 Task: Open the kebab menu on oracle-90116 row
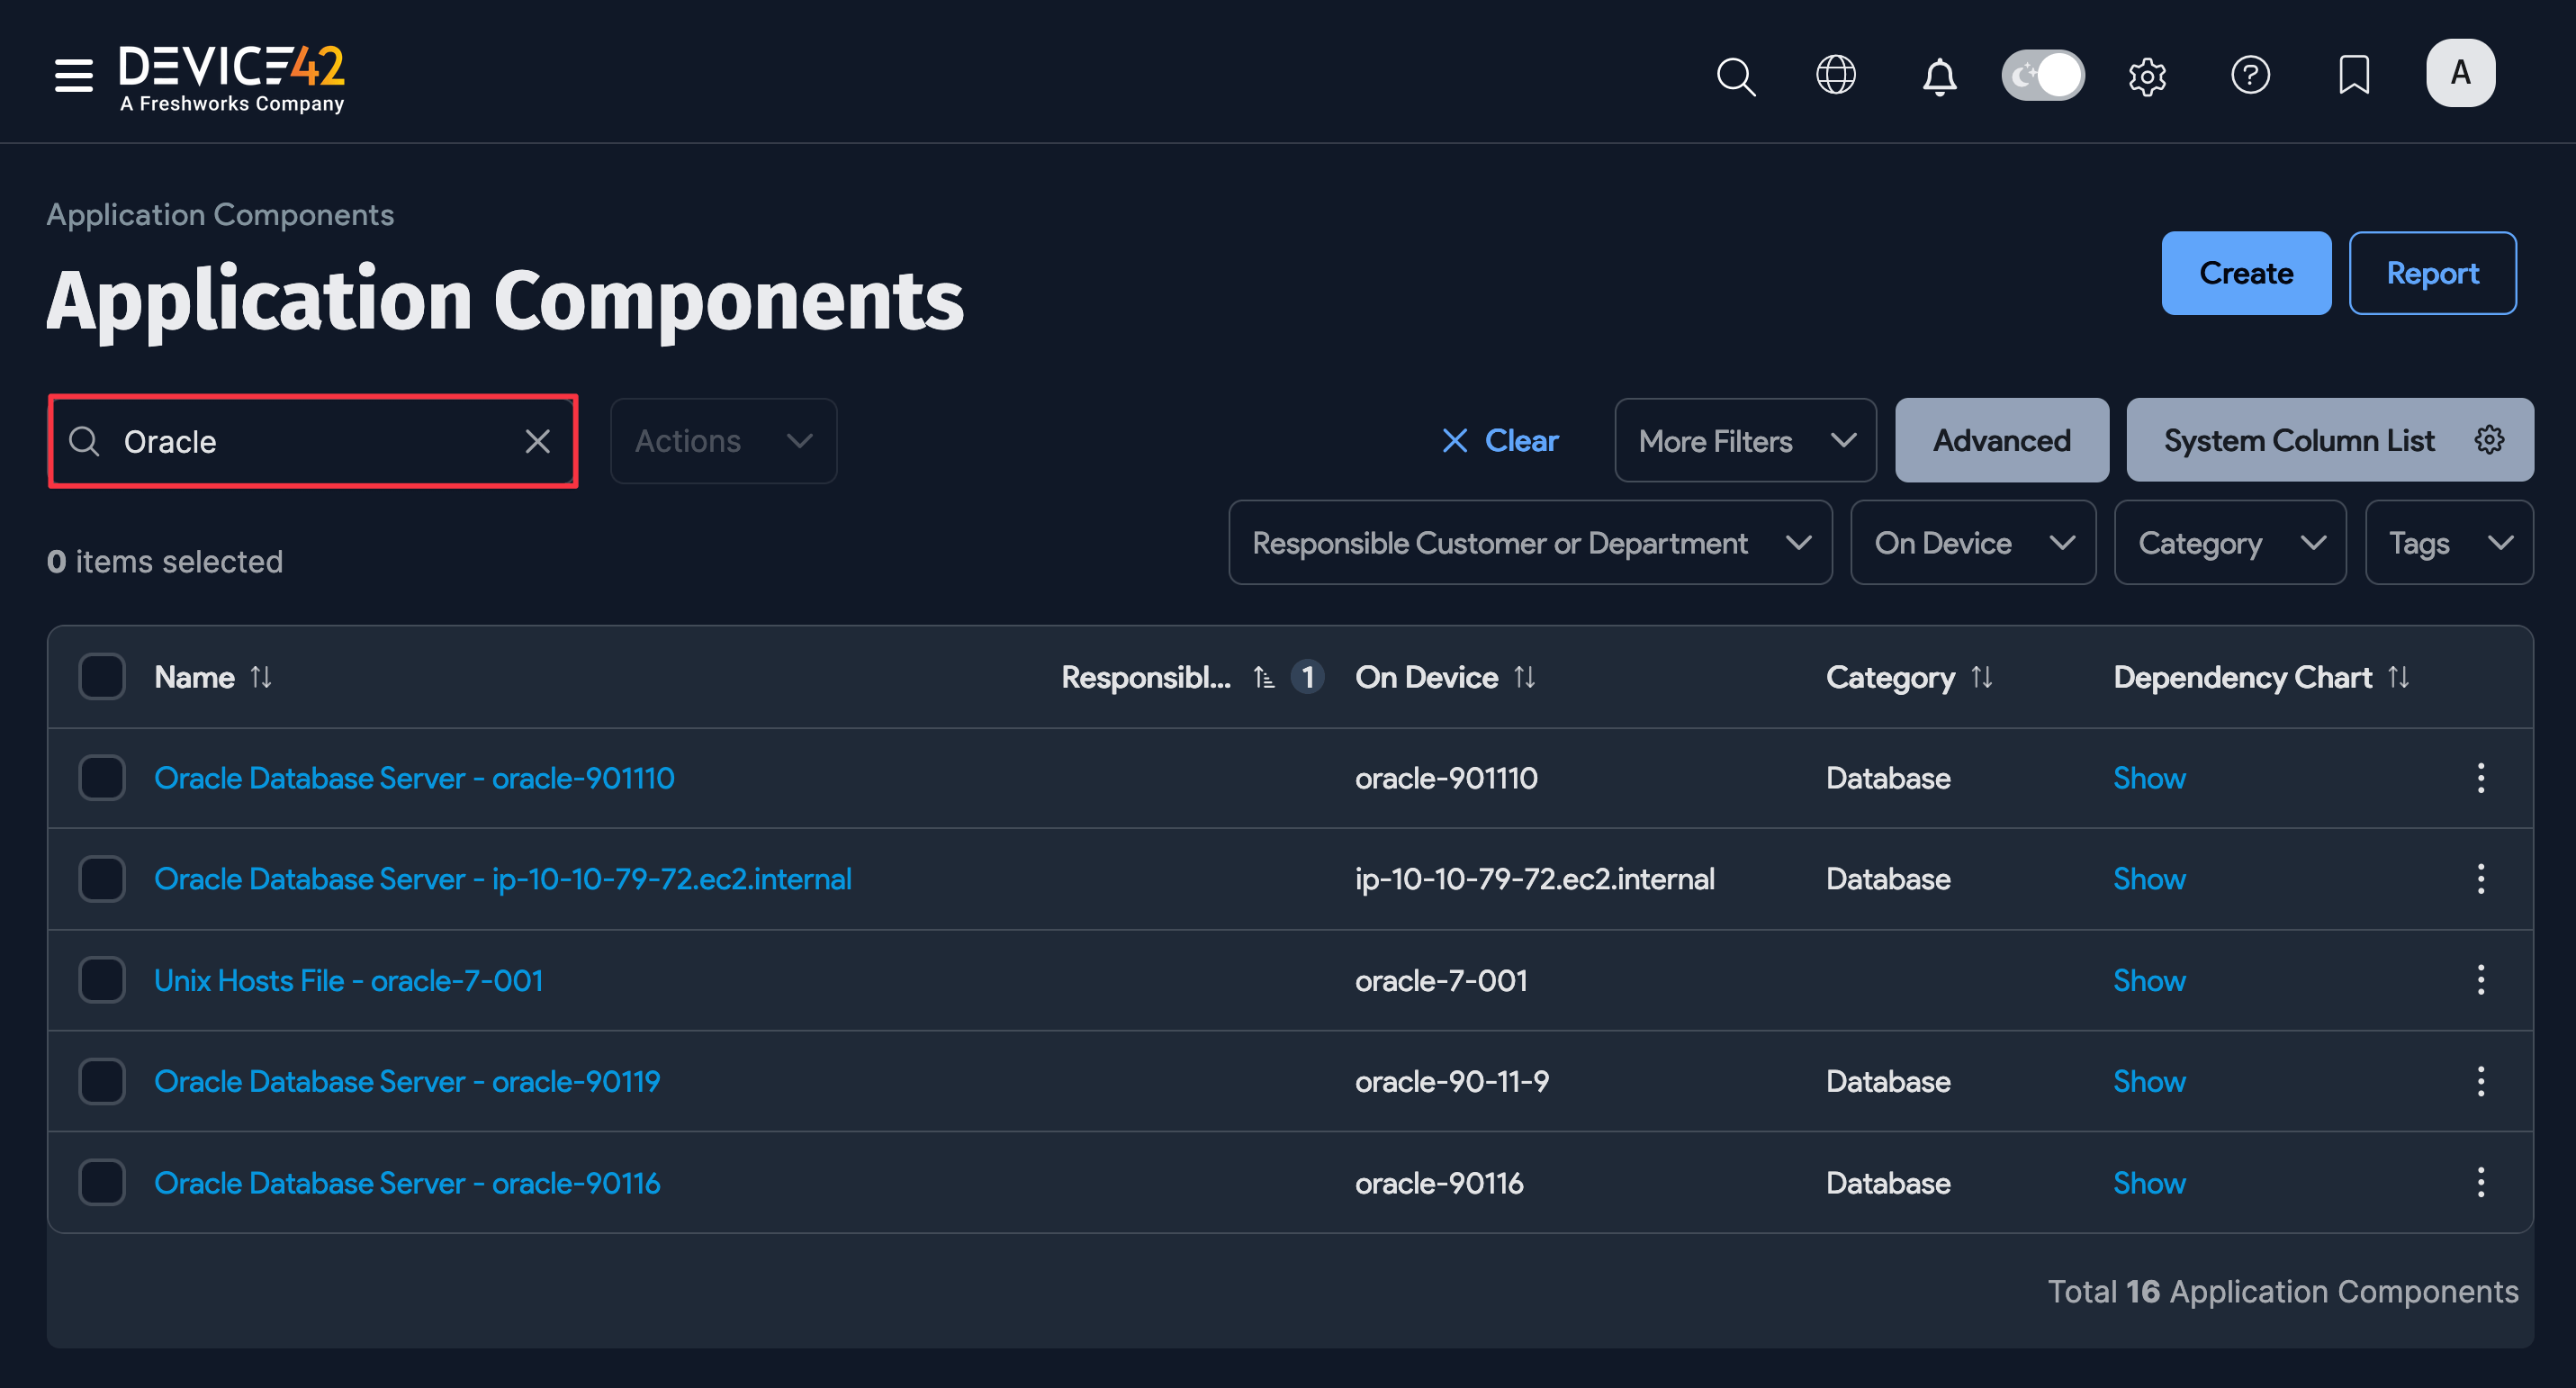coord(2482,1182)
